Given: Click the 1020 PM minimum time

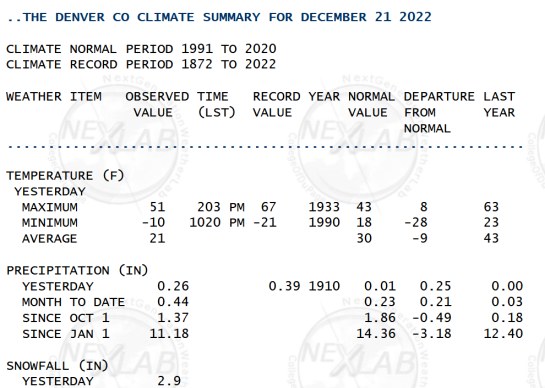Looking at the screenshot, I should pyautogui.click(x=217, y=223).
